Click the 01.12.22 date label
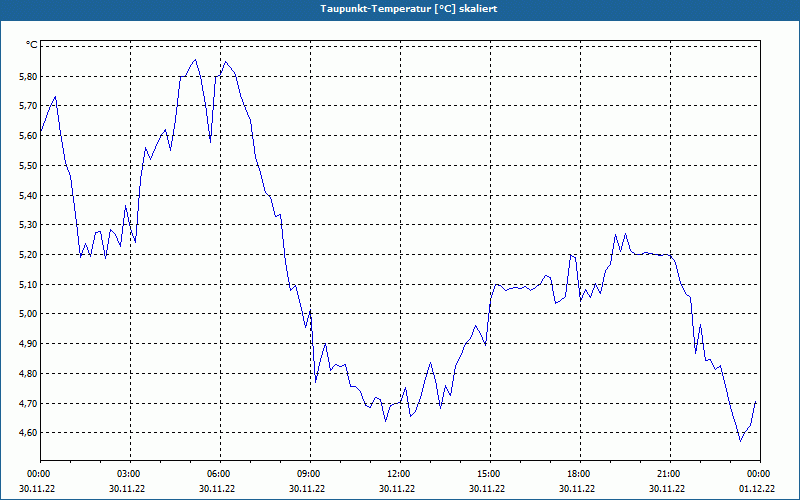800x500 pixels. point(757,489)
